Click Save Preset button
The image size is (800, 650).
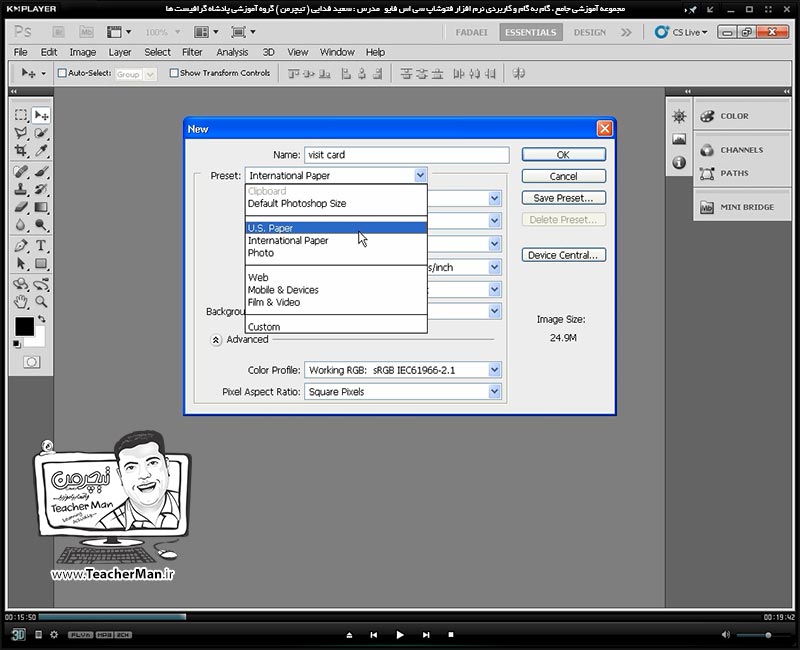coord(564,198)
